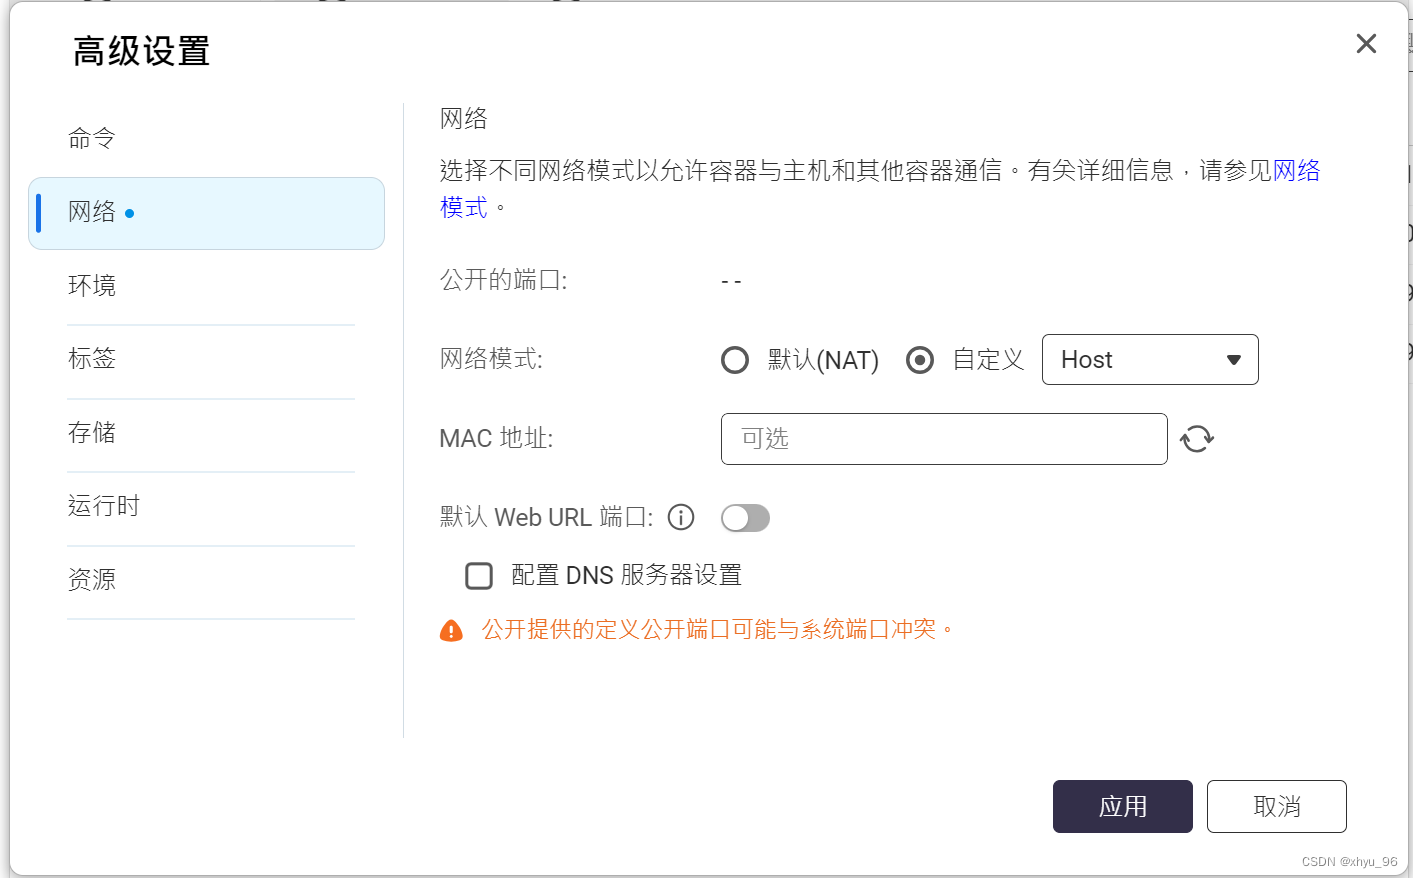This screenshot has height=878, width=1413.
Task: Check 配置 DNS 服务器设置
Action: 479,576
